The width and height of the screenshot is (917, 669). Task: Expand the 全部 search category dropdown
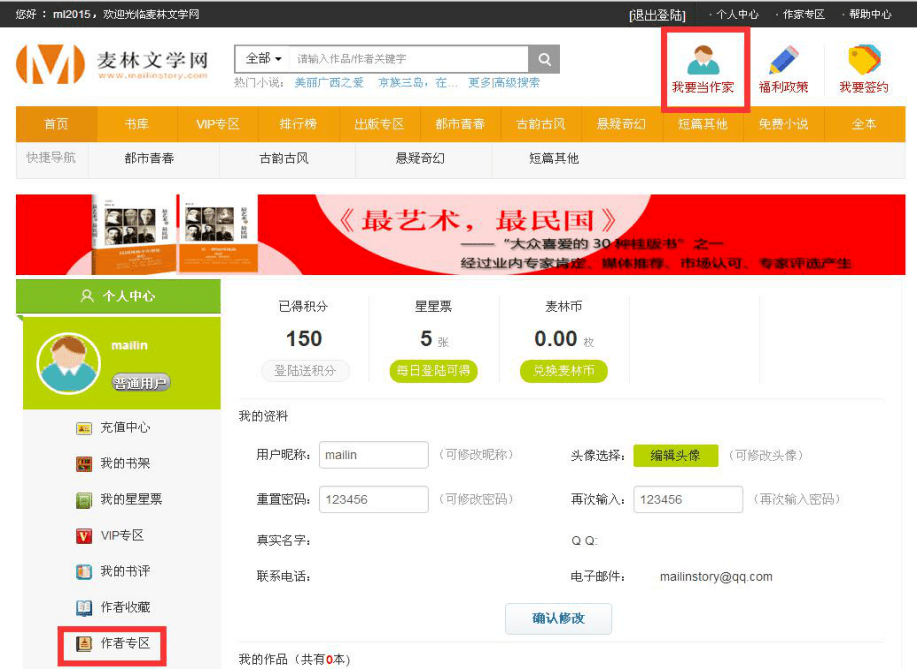[263, 59]
